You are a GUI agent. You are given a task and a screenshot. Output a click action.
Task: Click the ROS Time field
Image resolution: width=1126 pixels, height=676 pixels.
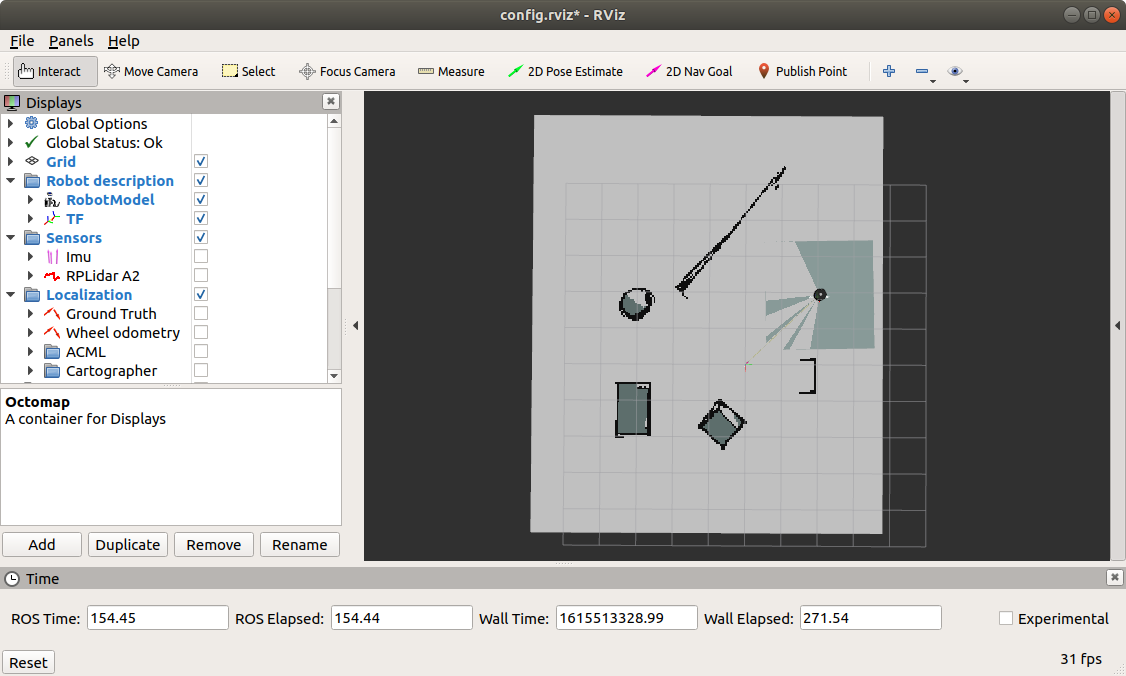click(x=158, y=618)
